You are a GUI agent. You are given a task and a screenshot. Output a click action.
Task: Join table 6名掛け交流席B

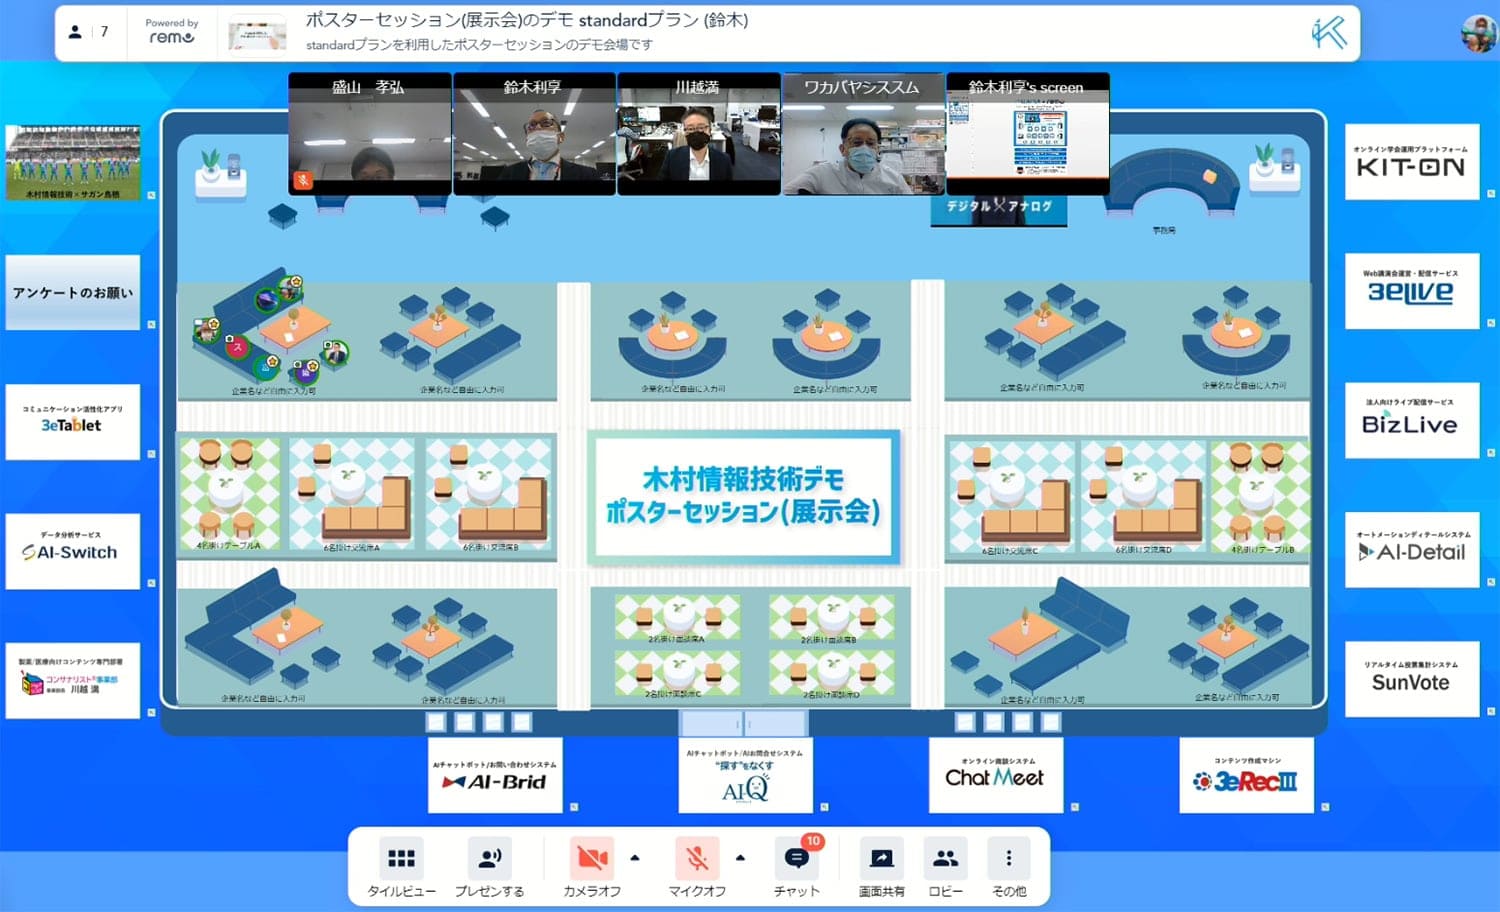pyautogui.click(x=490, y=493)
